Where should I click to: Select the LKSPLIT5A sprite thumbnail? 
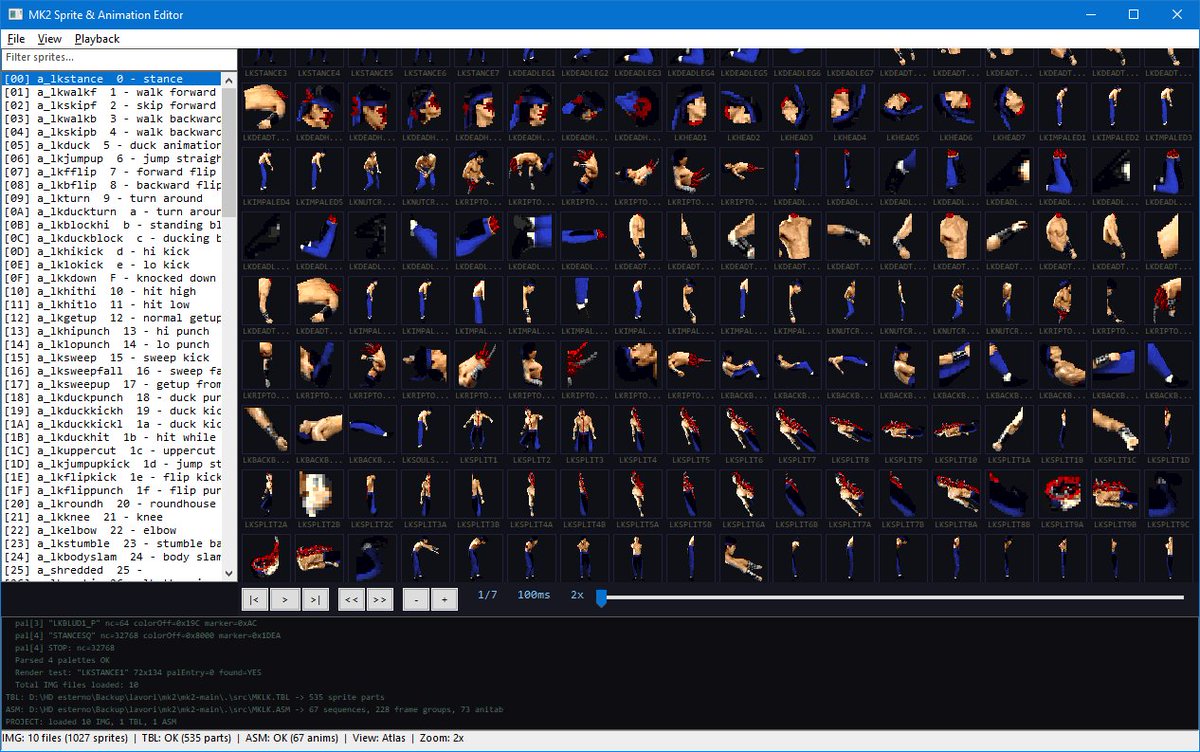(637, 496)
